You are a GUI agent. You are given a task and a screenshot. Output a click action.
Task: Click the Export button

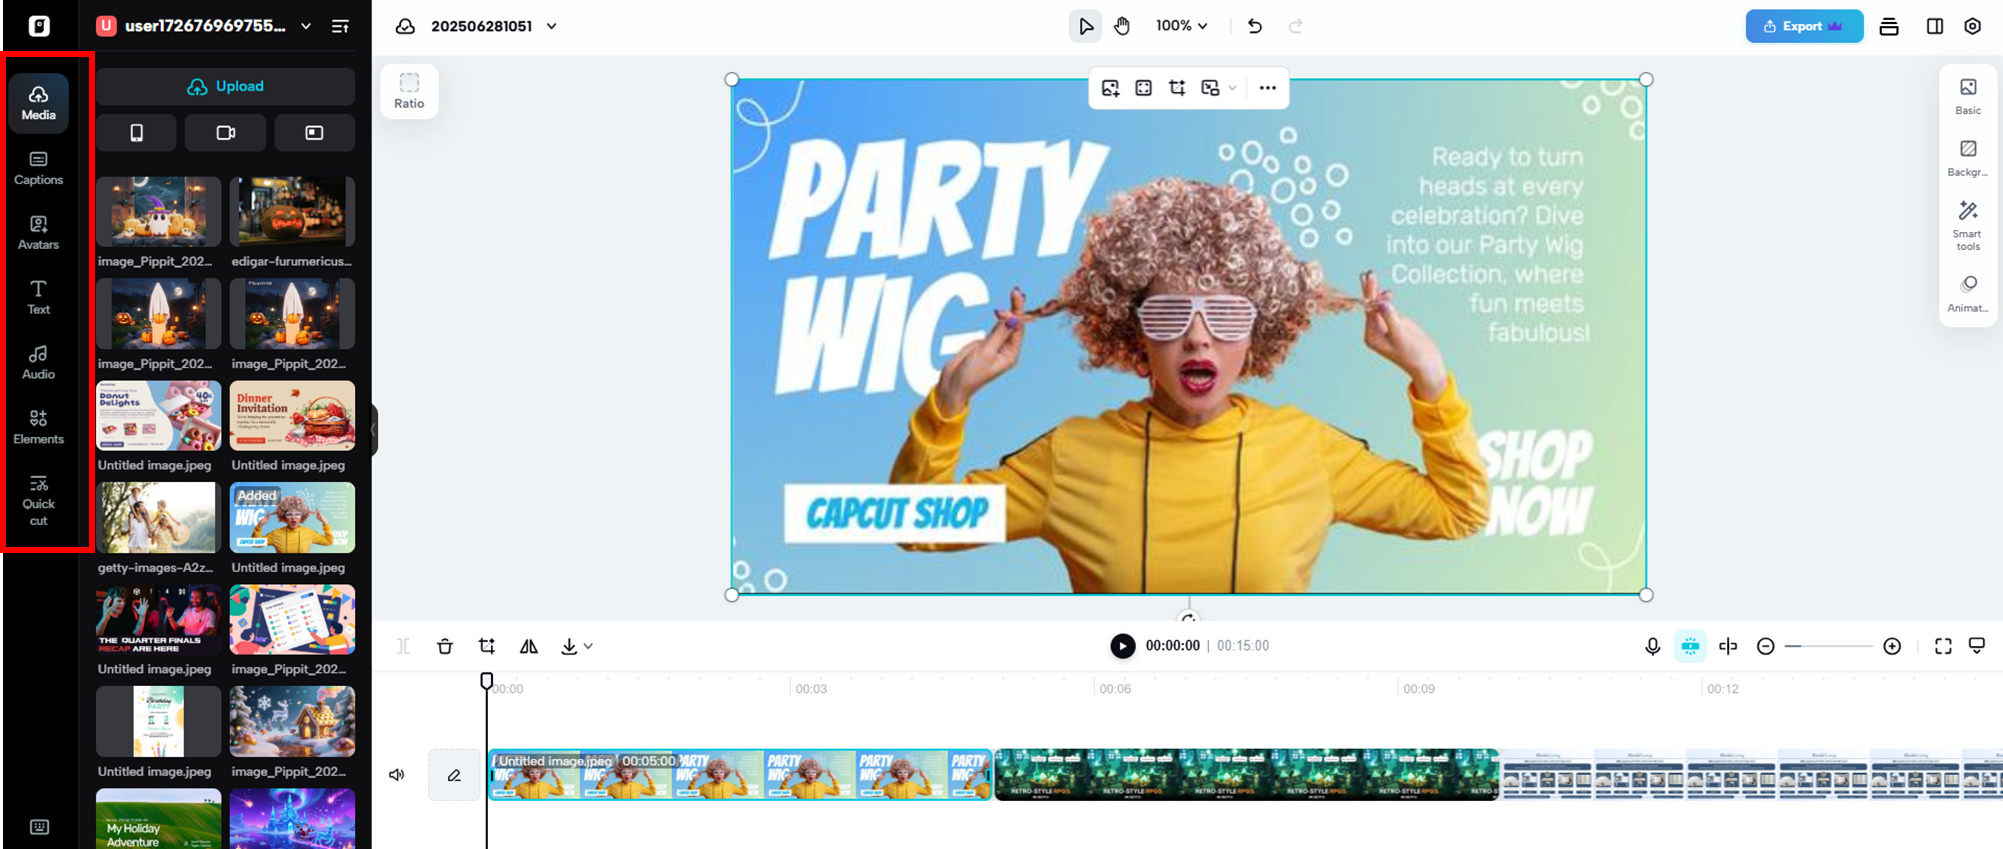click(x=1804, y=26)
